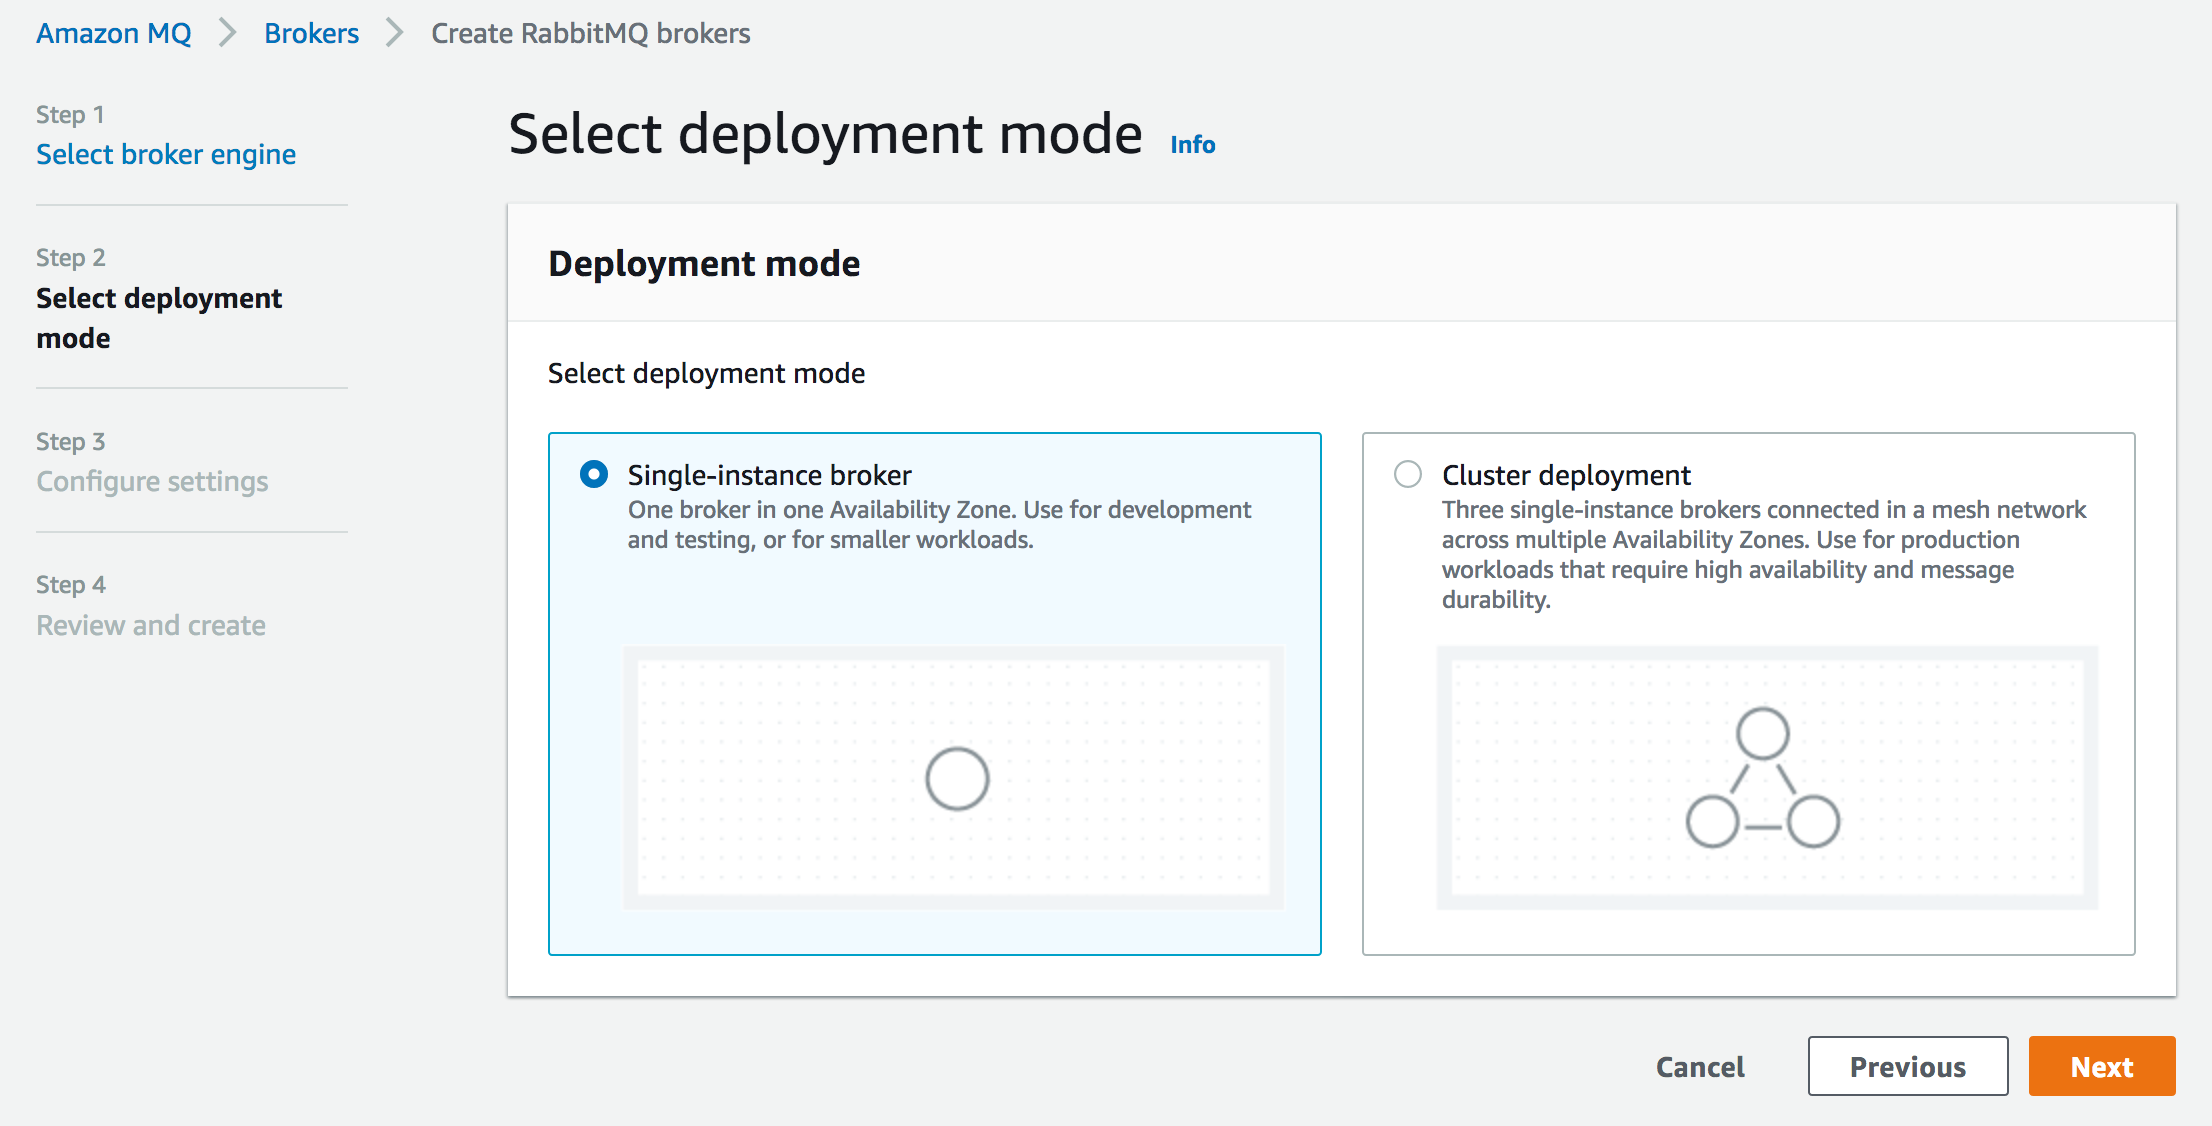Click the Review and create step
The width and height of the screenshot is (2212, 1126).
coord(151,625)
